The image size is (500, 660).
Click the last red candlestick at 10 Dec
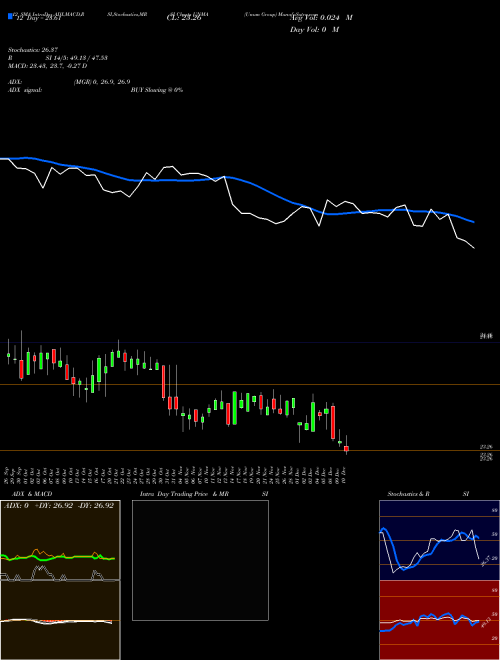(346, 448)
